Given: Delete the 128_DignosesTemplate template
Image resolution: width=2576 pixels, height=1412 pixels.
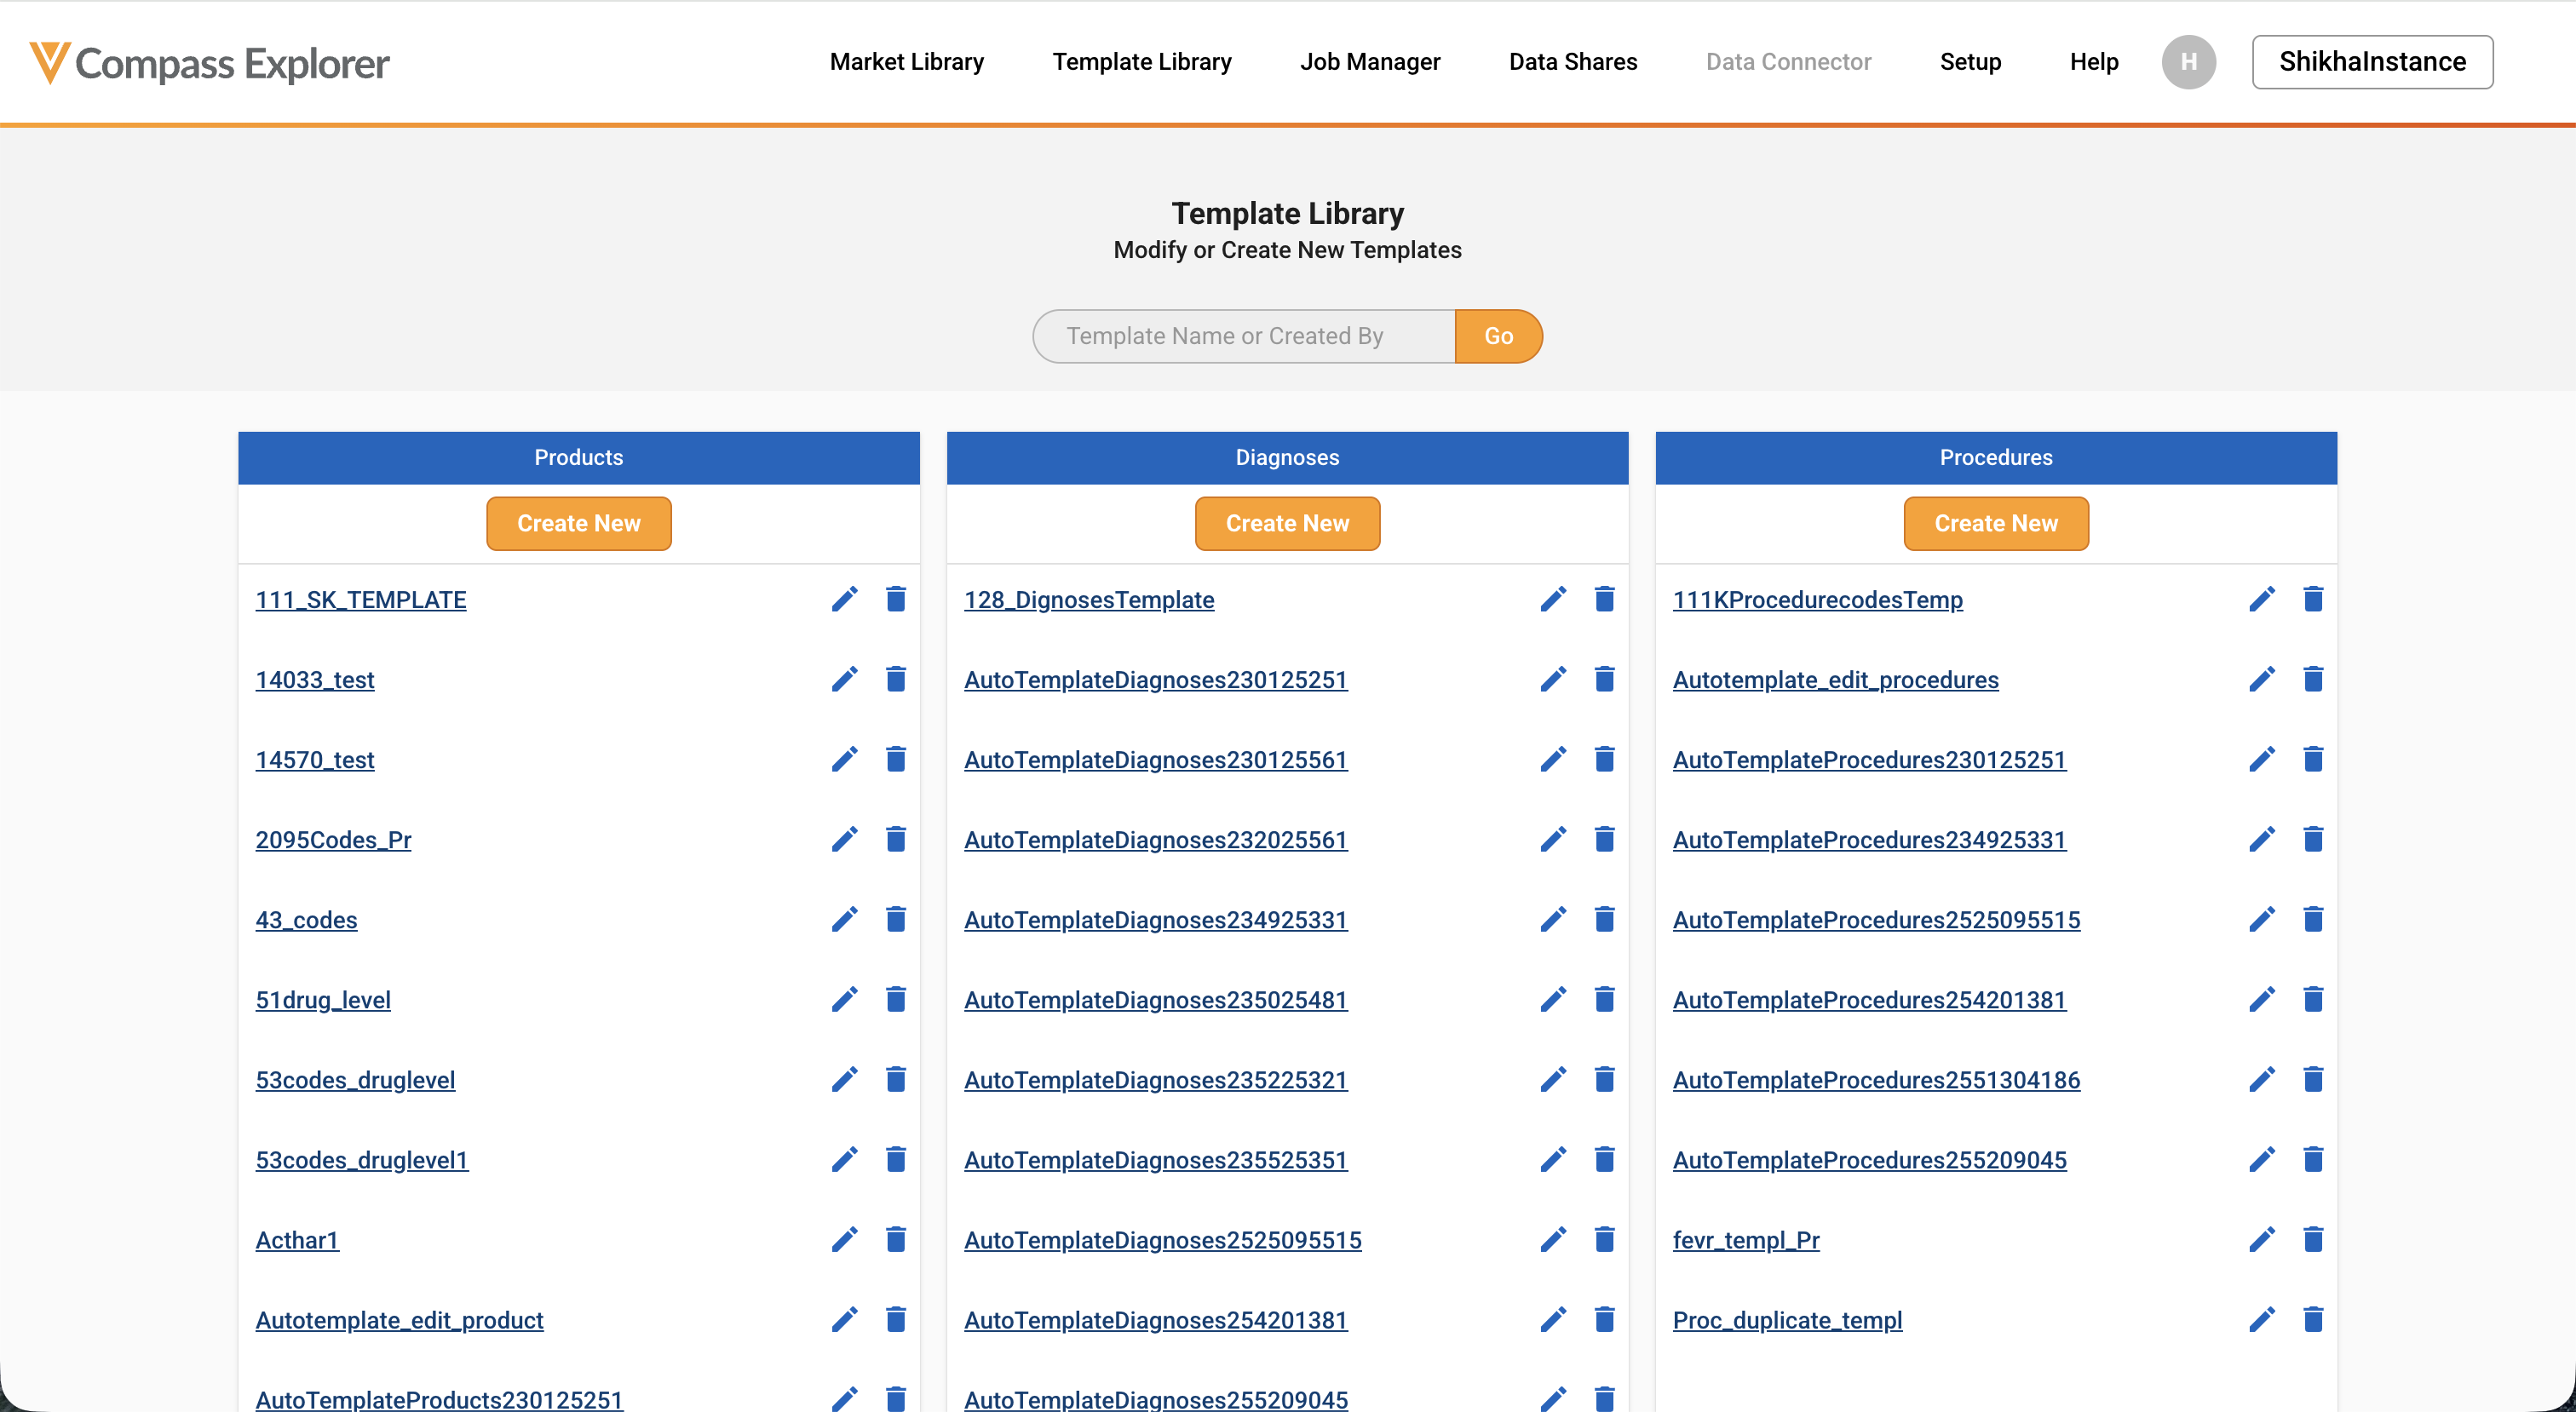Looking at the screenshot, I should [x=1605, y=599].
